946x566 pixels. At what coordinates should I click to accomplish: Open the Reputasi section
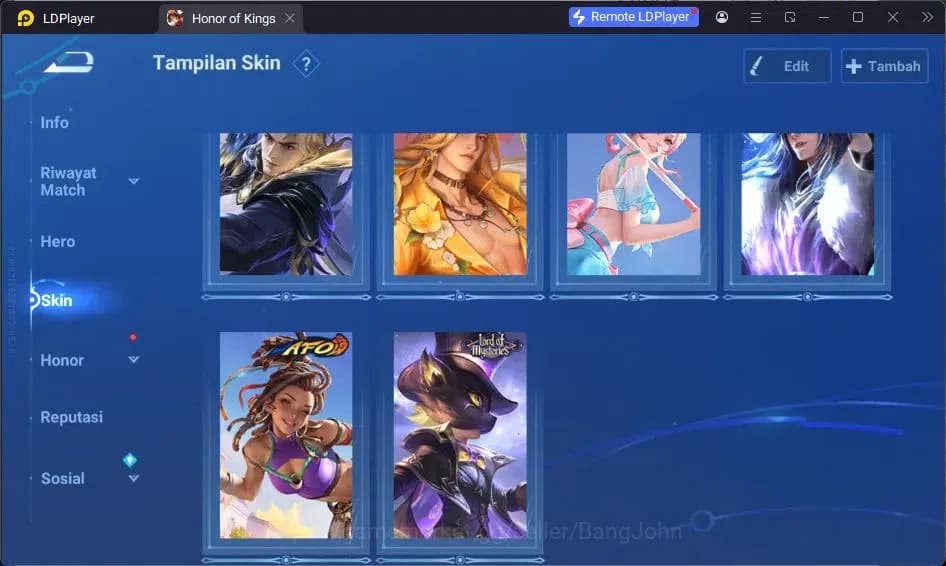pyautogui.click(x=72, y=417)
